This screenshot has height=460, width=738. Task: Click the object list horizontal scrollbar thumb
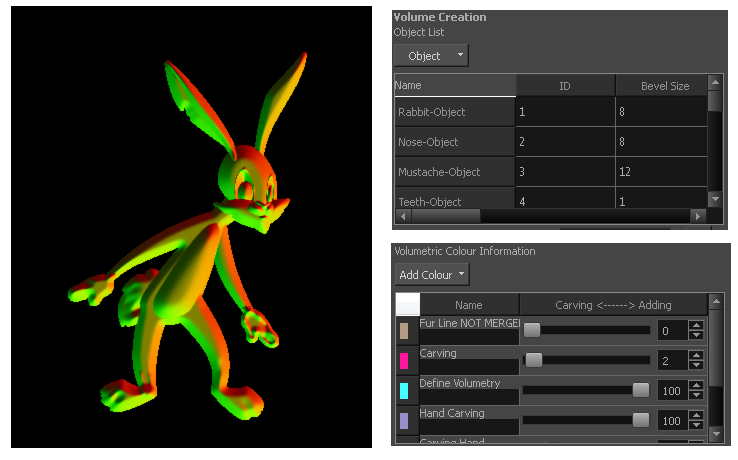pos(446,216)
